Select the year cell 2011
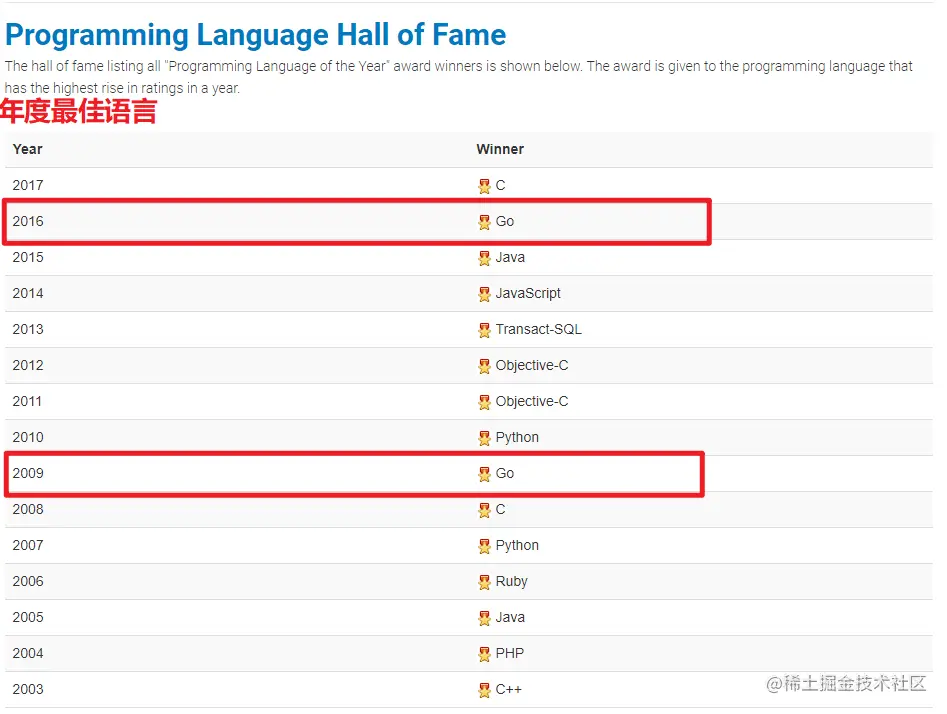 pos(27,401)
